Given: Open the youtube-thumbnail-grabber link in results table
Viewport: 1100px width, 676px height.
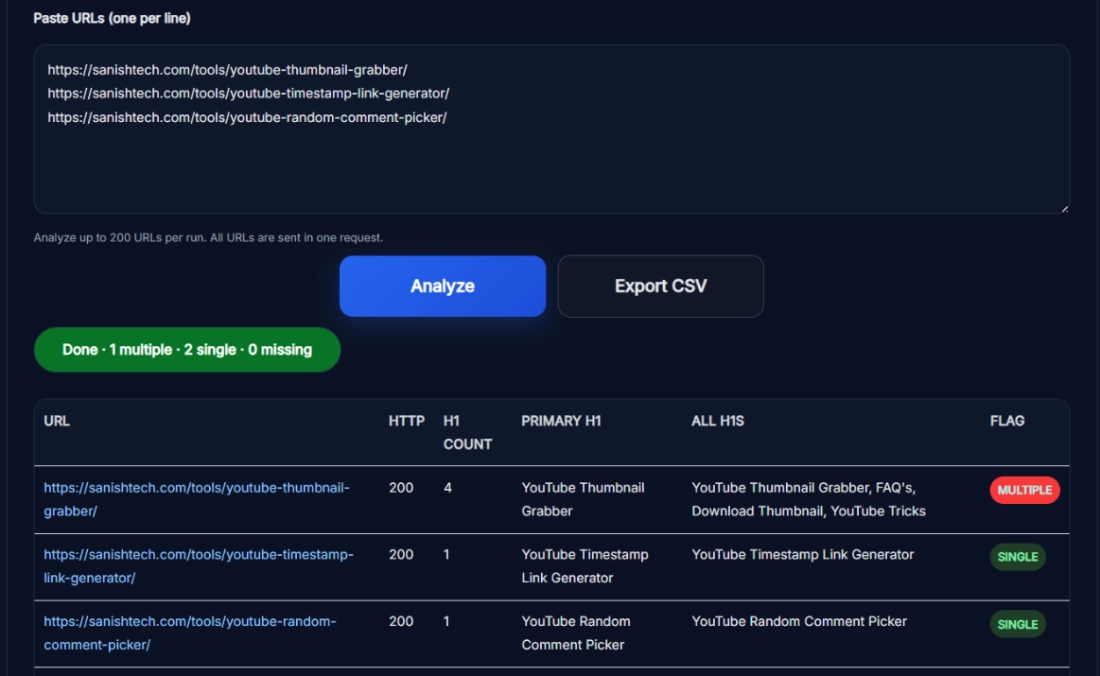Looking at the screenshot, I should 196,499.
